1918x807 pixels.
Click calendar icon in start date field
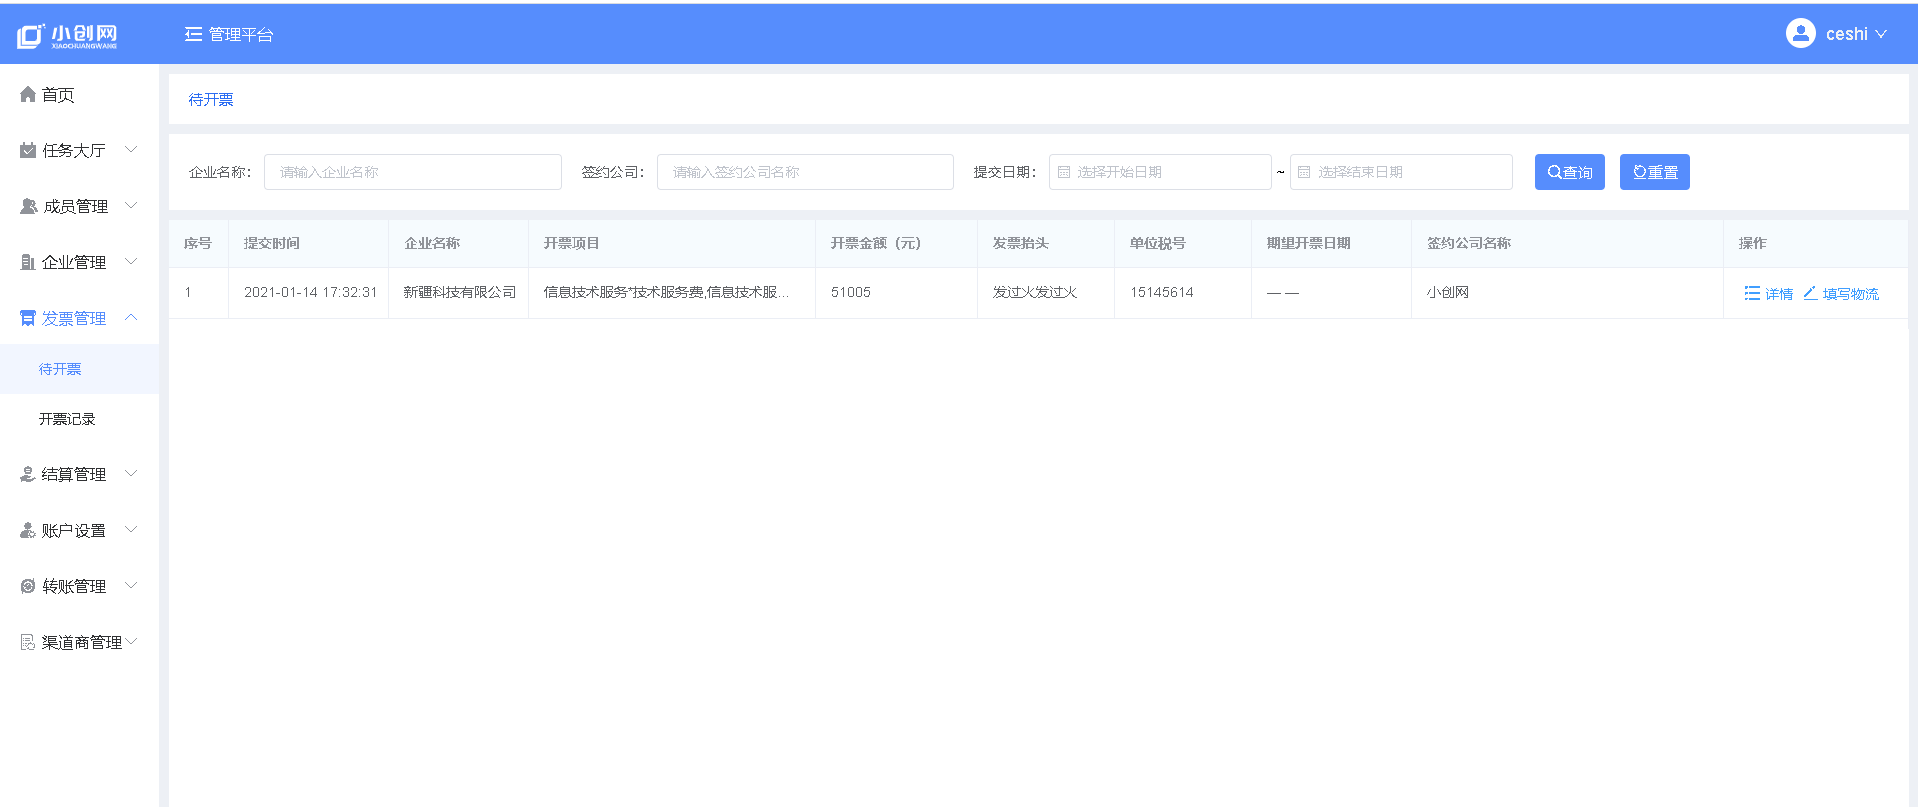1064,172
